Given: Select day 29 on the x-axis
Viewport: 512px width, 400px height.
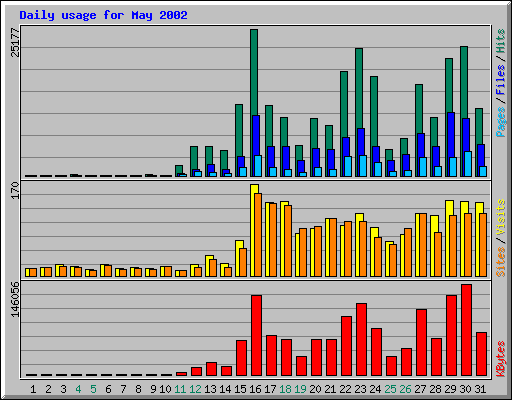Looking at the screenshot, I should tap(450, 389).
